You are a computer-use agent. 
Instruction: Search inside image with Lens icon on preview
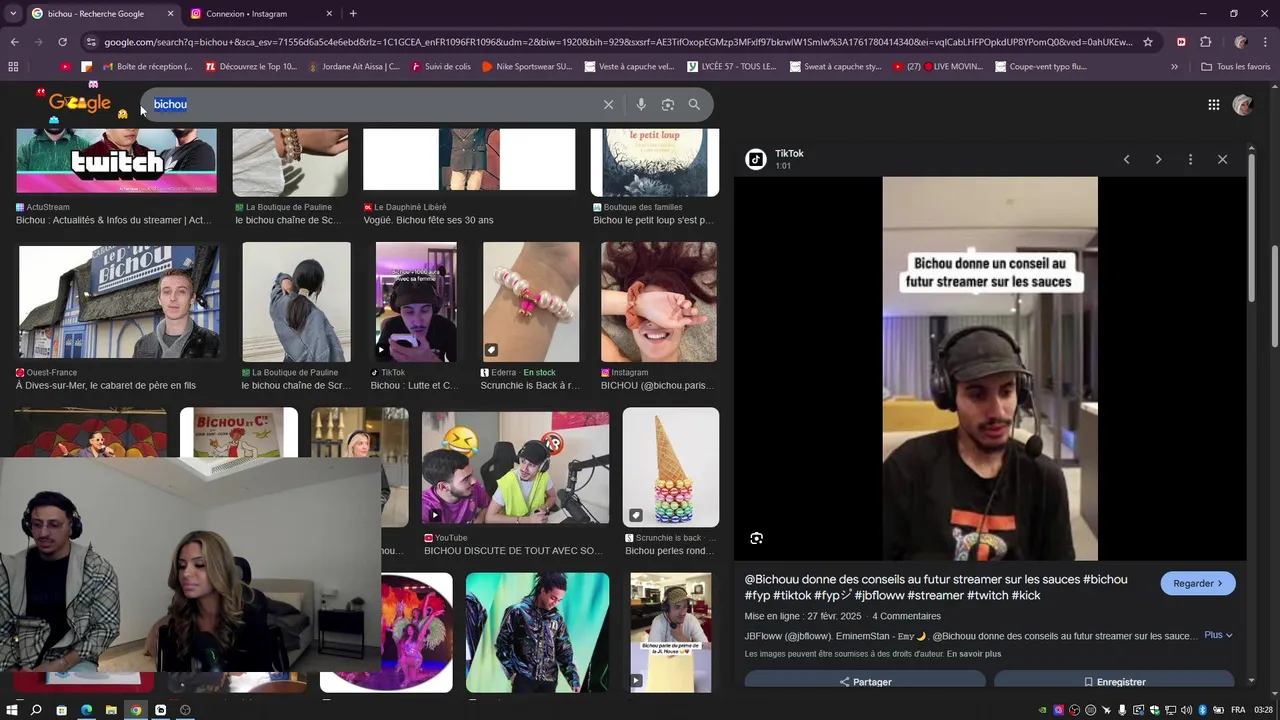pyautogui.click(x=756, y=538)
